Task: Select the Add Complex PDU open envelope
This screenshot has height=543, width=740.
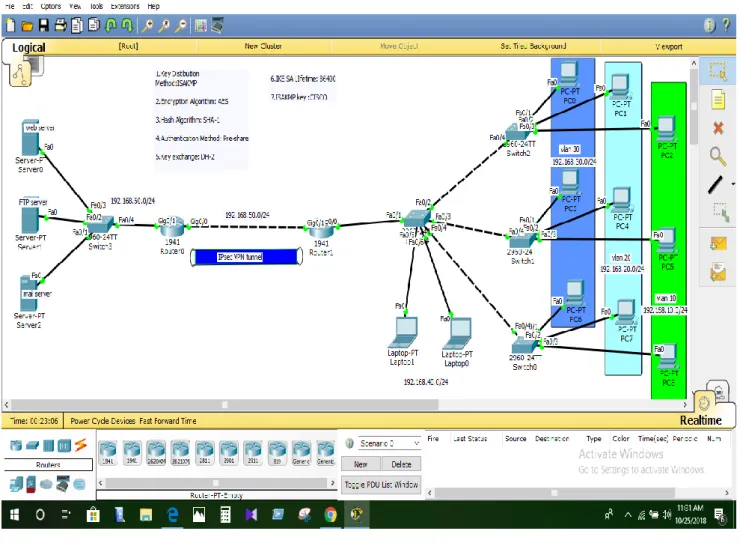Action: (718, 272)
